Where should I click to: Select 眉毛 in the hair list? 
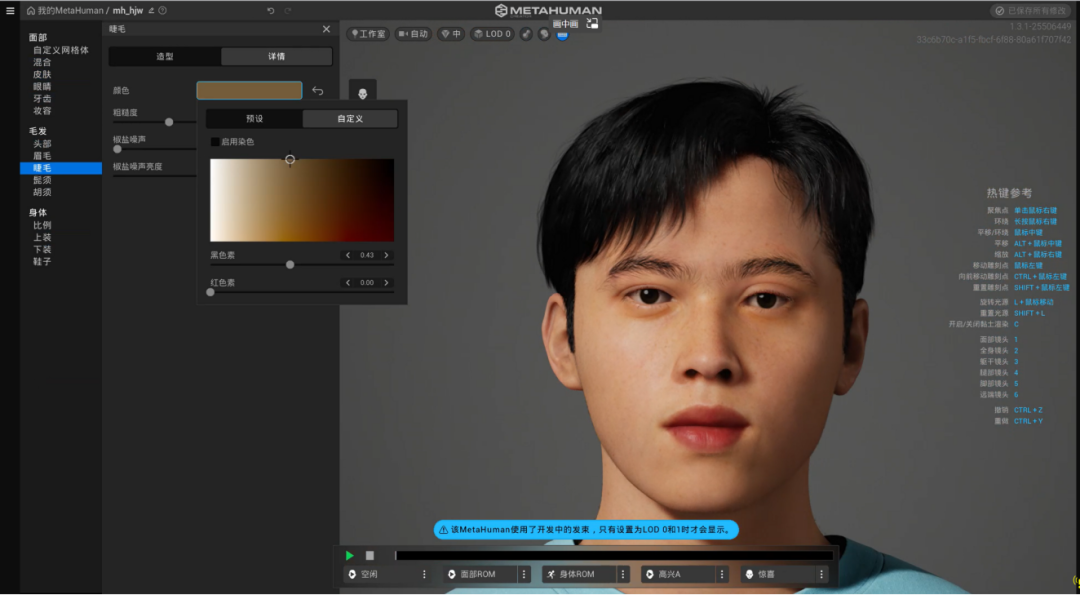(42, 156)
